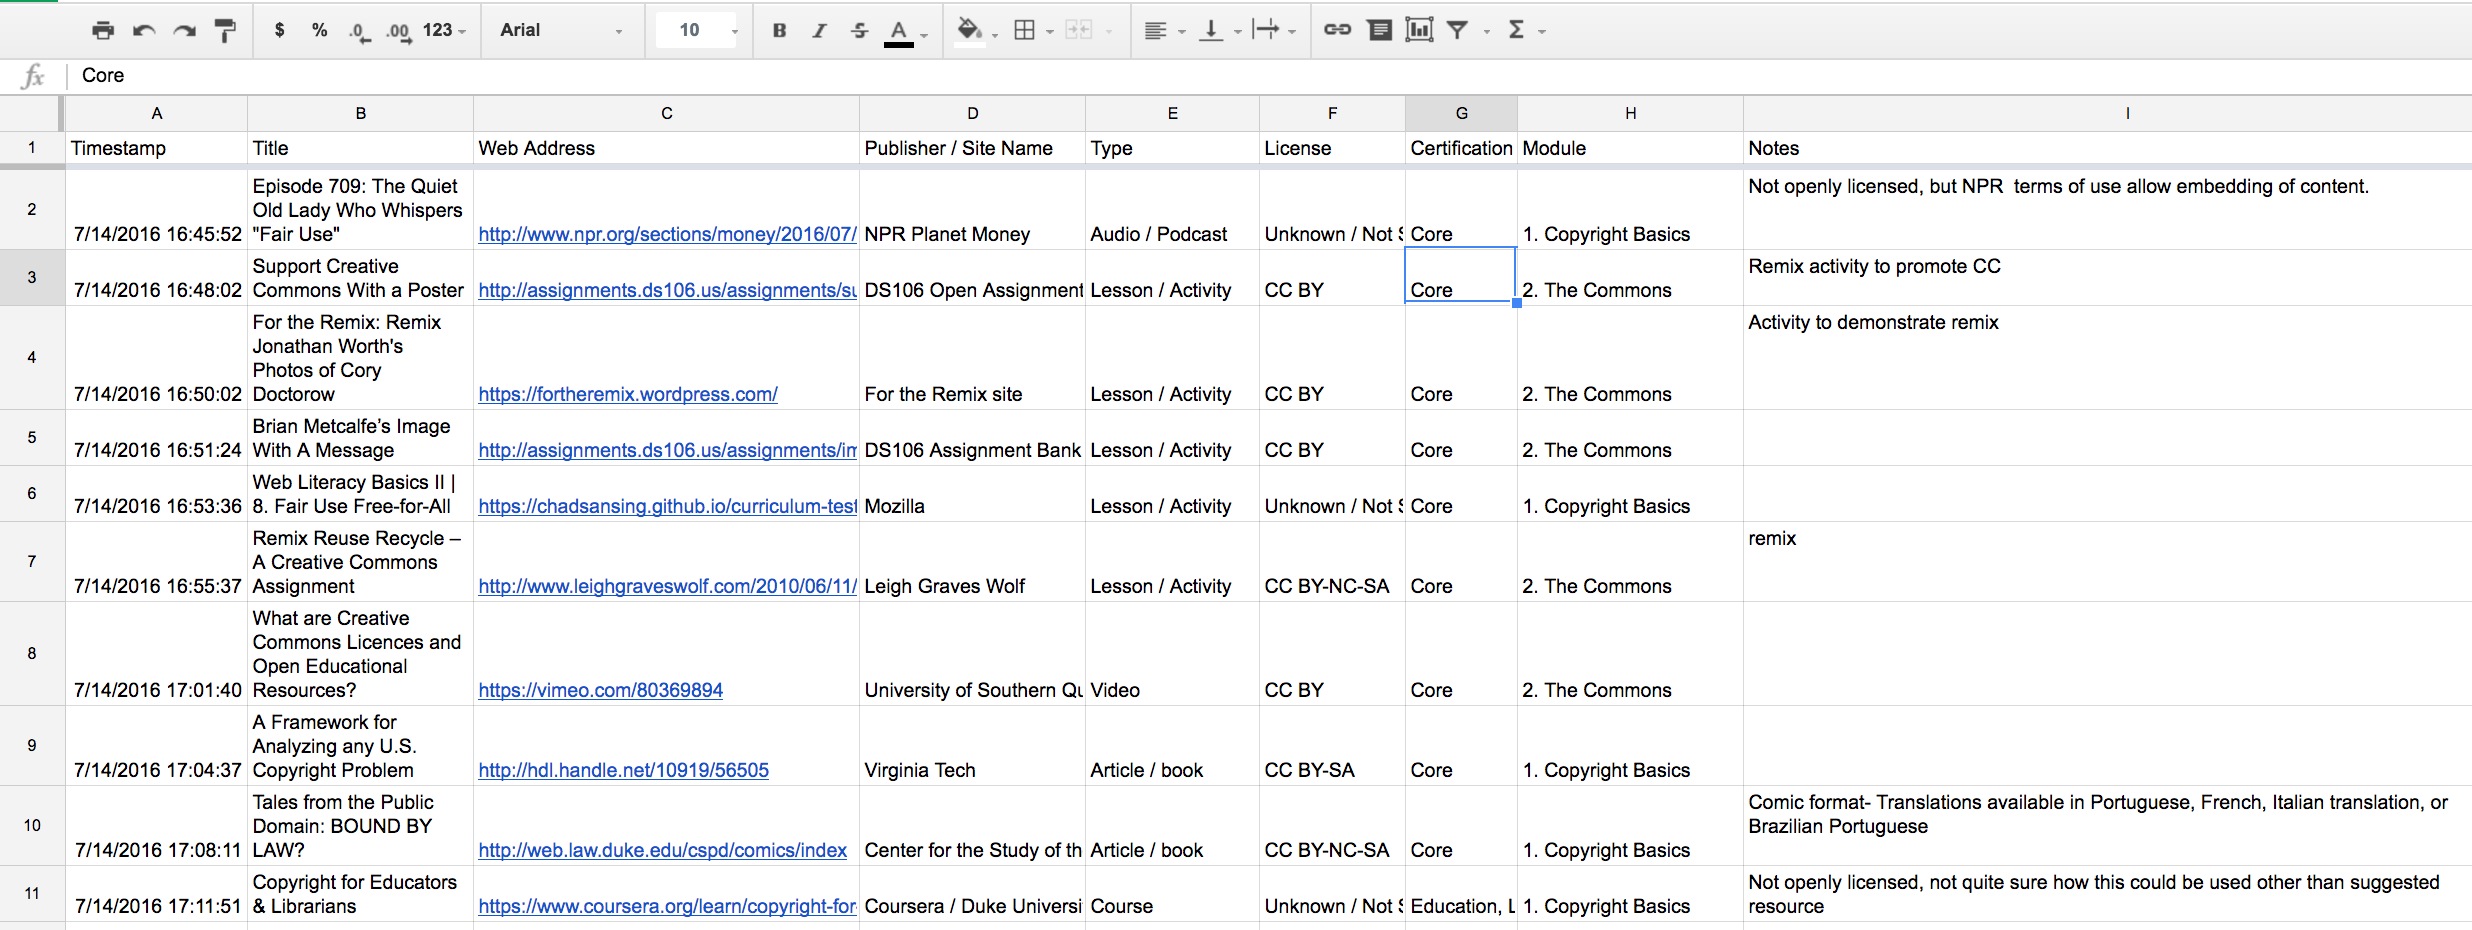
Task: Insert a chart from the toolbar
Action: 1419,31
